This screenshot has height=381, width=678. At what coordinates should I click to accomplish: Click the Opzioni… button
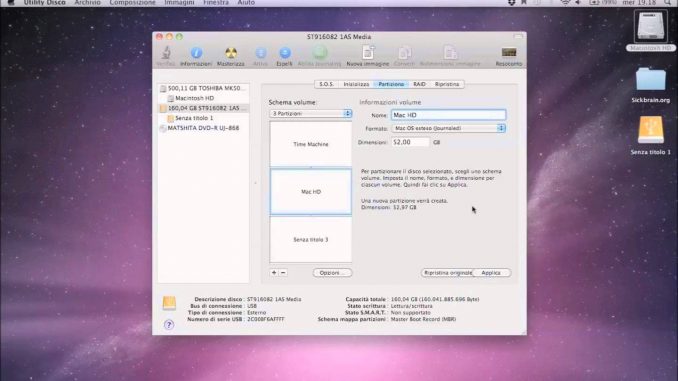(333, 273)
